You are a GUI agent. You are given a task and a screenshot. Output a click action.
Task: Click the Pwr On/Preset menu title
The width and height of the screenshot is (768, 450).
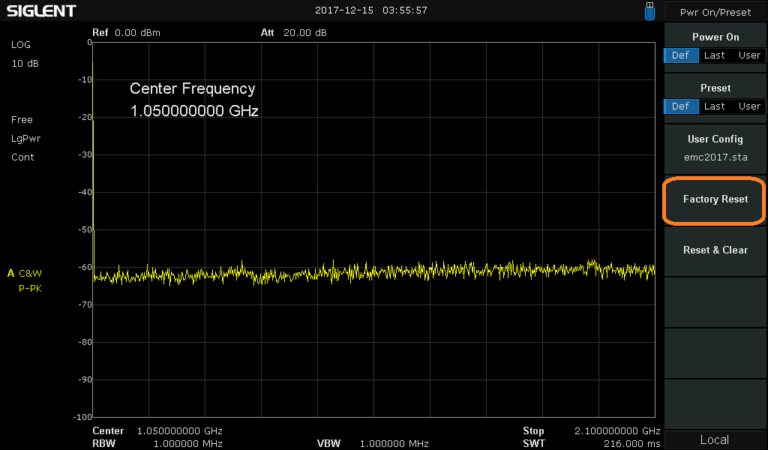[715, 13]
